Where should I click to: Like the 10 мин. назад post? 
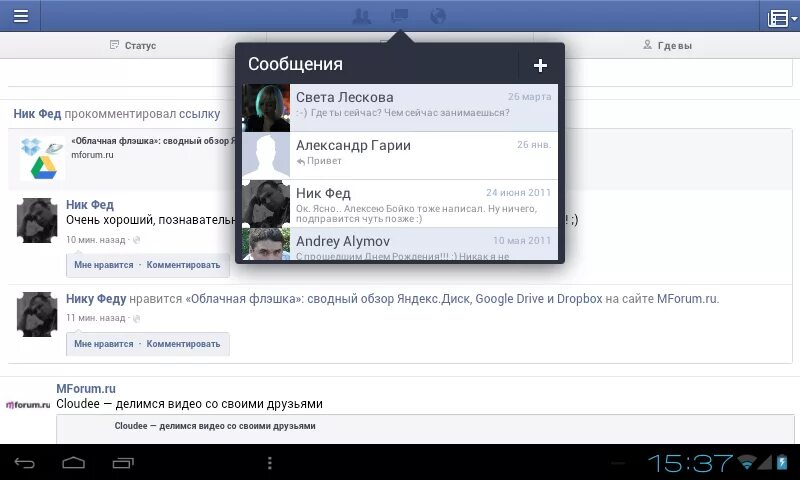pyautogui.click(x=104, y=265)
